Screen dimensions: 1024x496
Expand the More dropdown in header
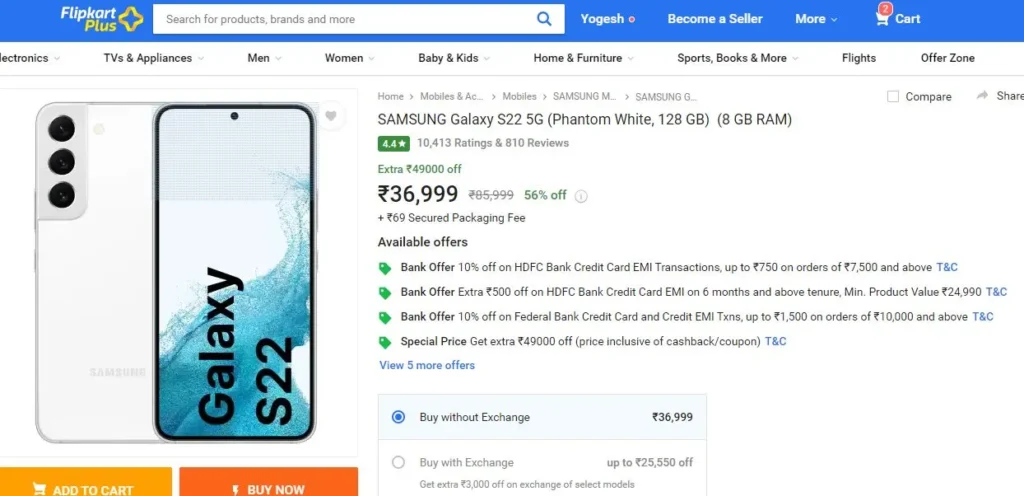click(x=816, y=19)
